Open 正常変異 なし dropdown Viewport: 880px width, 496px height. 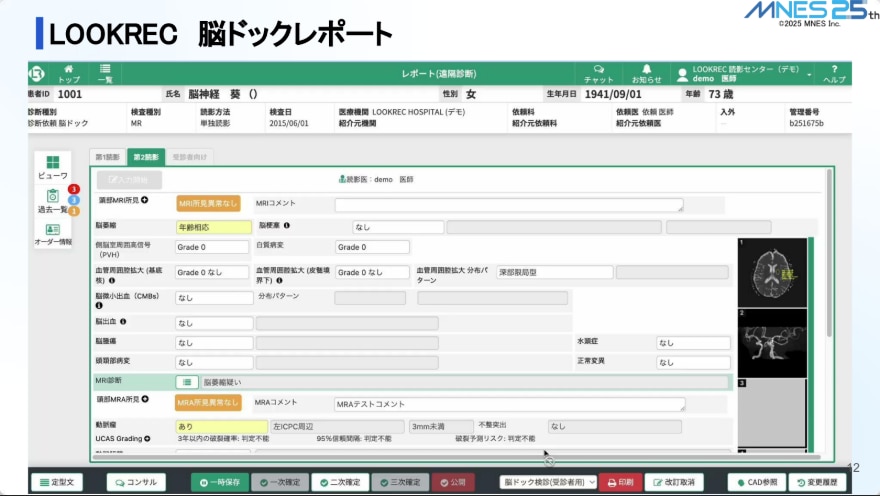[x=693, y=362]
